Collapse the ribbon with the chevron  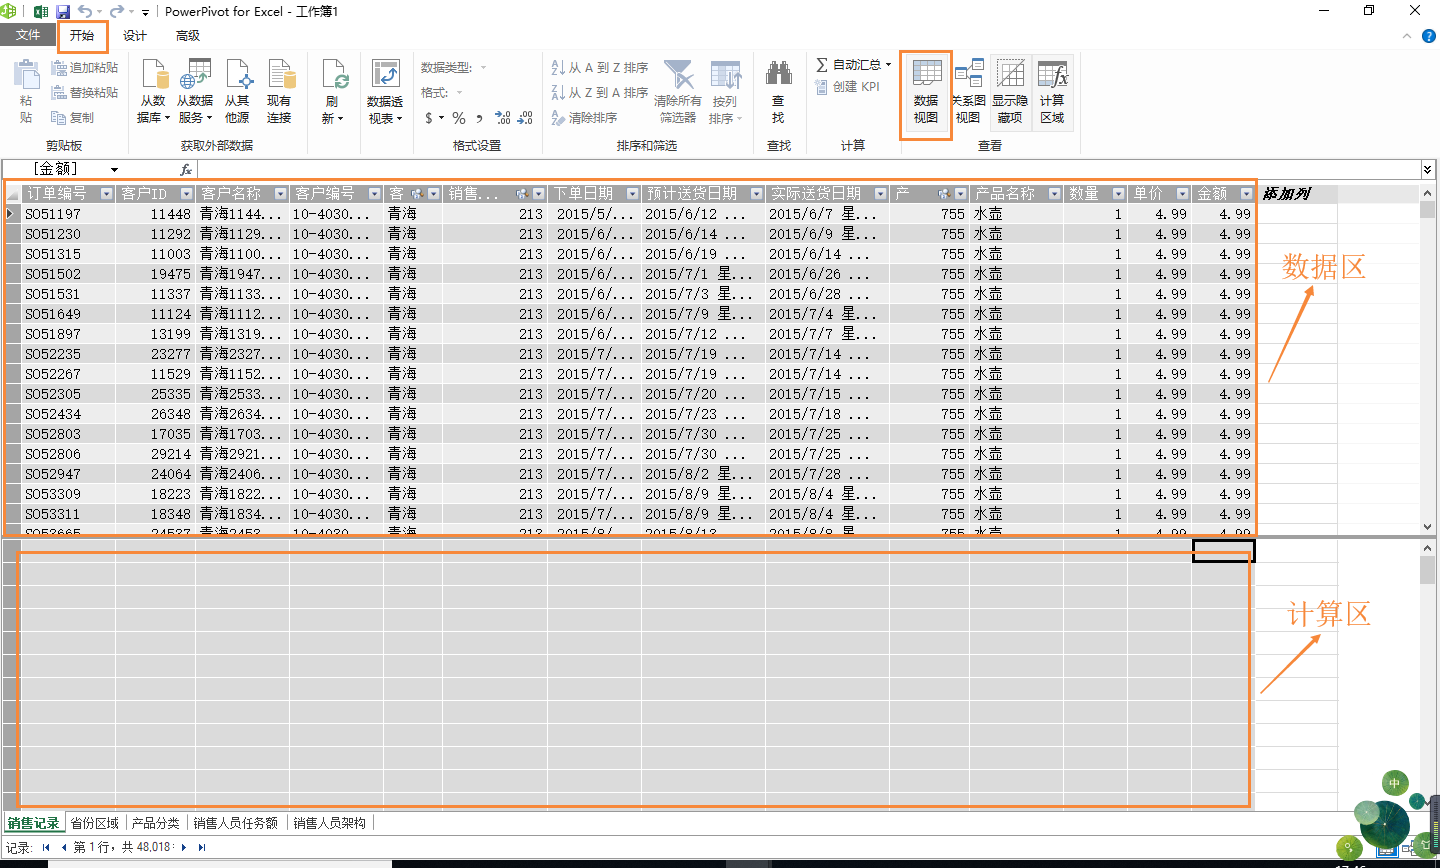click(1407, 36)
